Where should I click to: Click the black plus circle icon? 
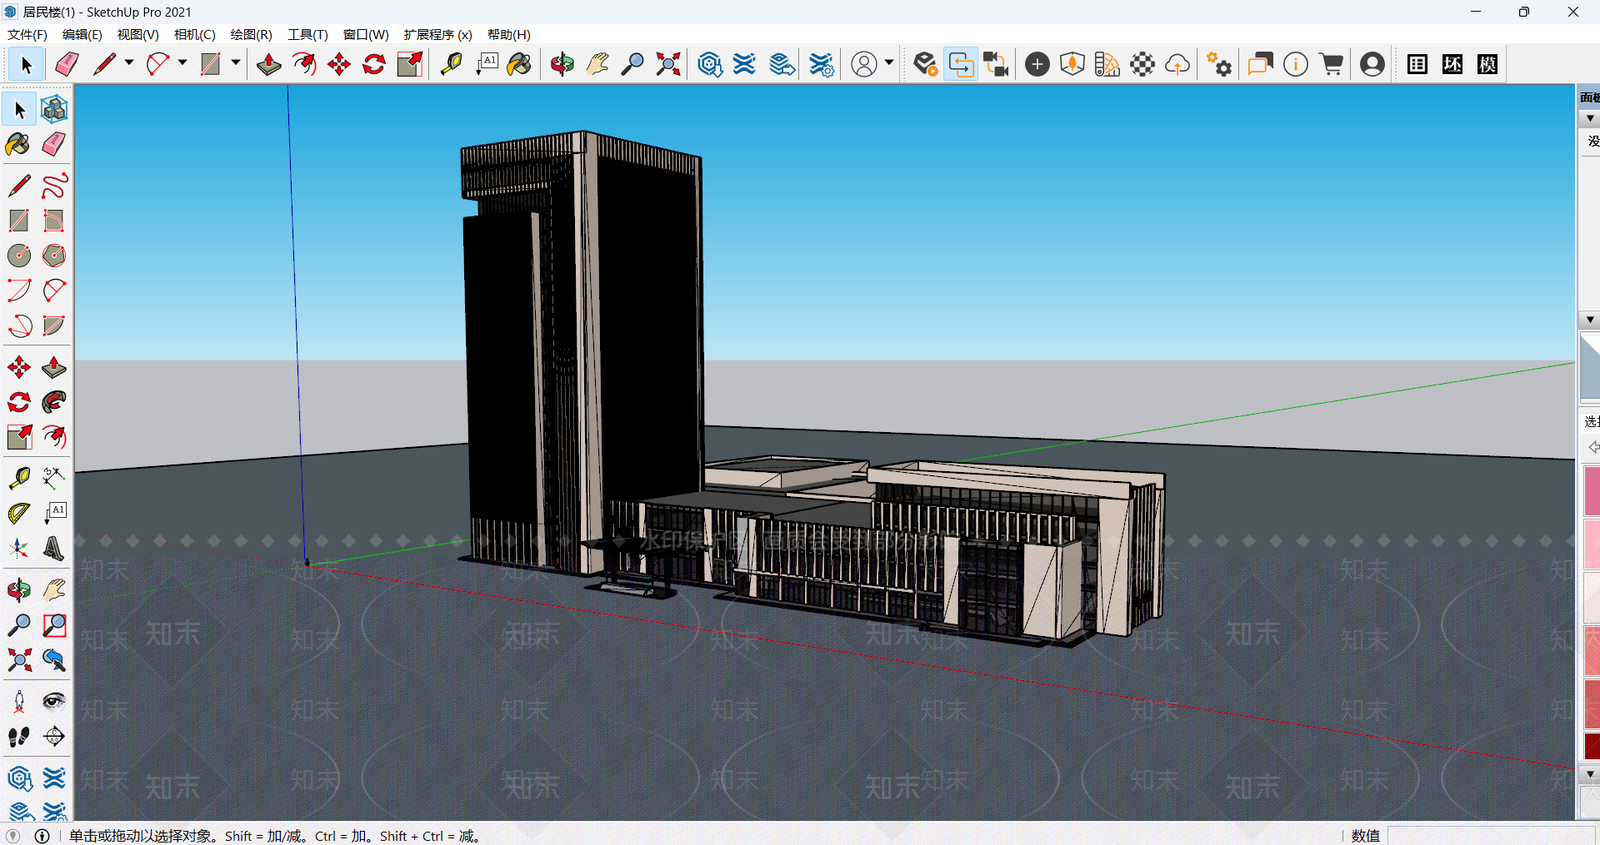pos(1037,64)
